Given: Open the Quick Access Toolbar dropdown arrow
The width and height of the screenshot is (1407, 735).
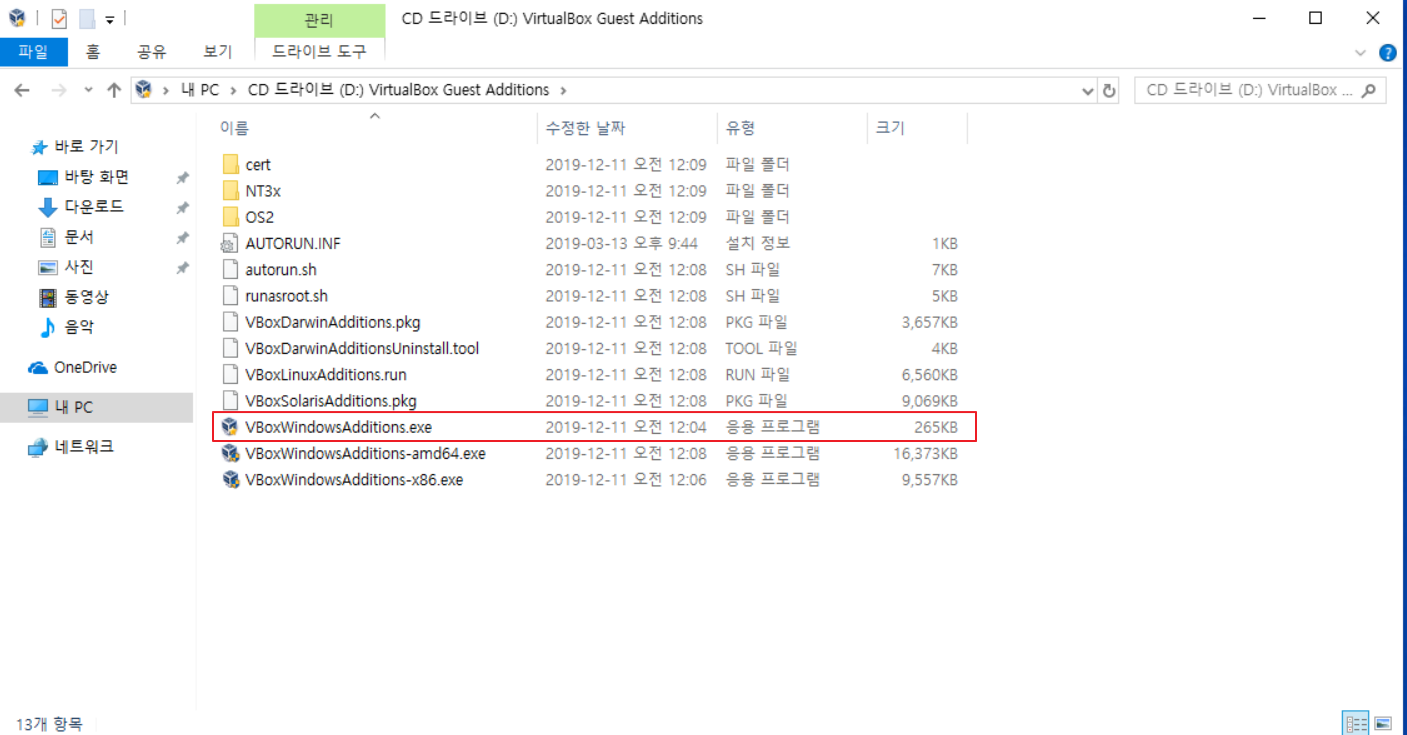Looking at the screenshot, I should pos(109,19).
